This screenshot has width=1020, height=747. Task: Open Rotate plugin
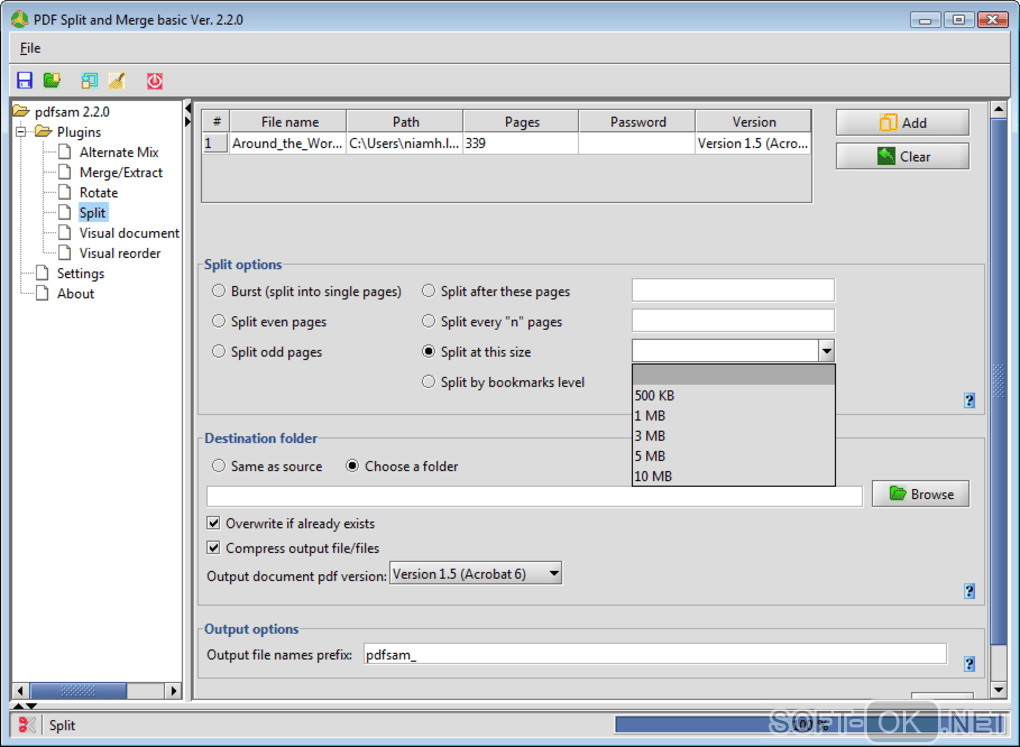point(99,193)
